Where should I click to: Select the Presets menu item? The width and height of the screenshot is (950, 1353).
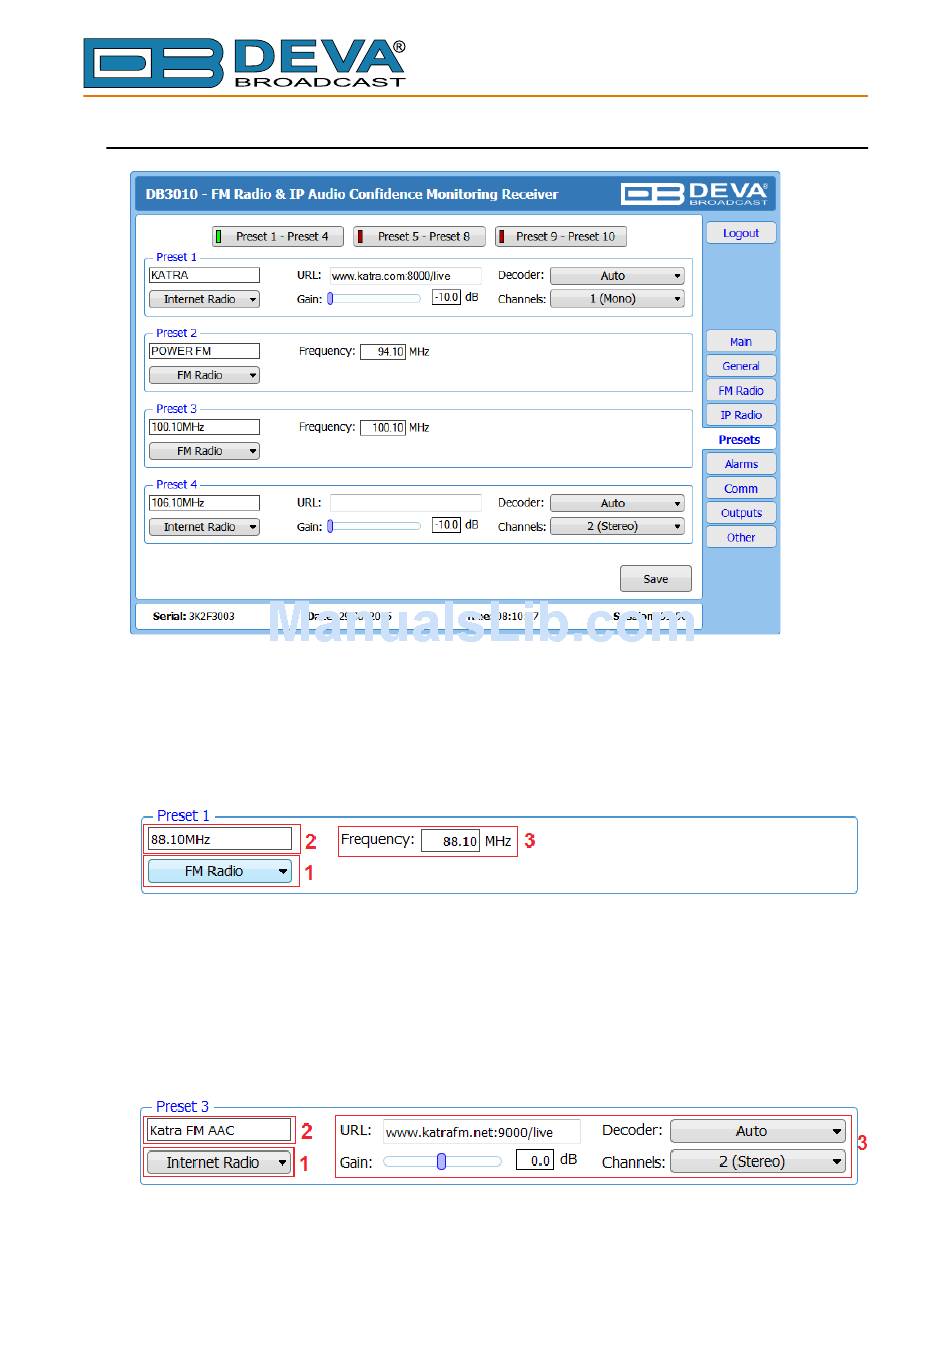[x=740, y=440]
